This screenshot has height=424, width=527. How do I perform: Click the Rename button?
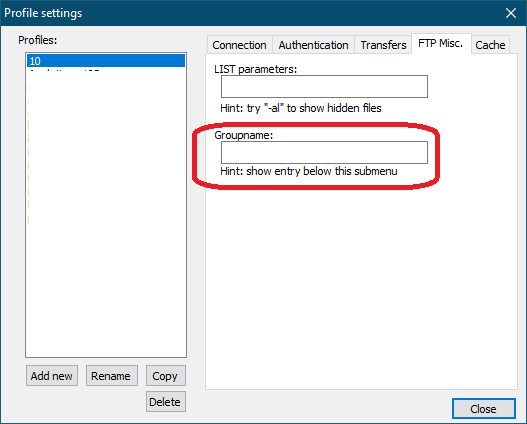(112, 376)
